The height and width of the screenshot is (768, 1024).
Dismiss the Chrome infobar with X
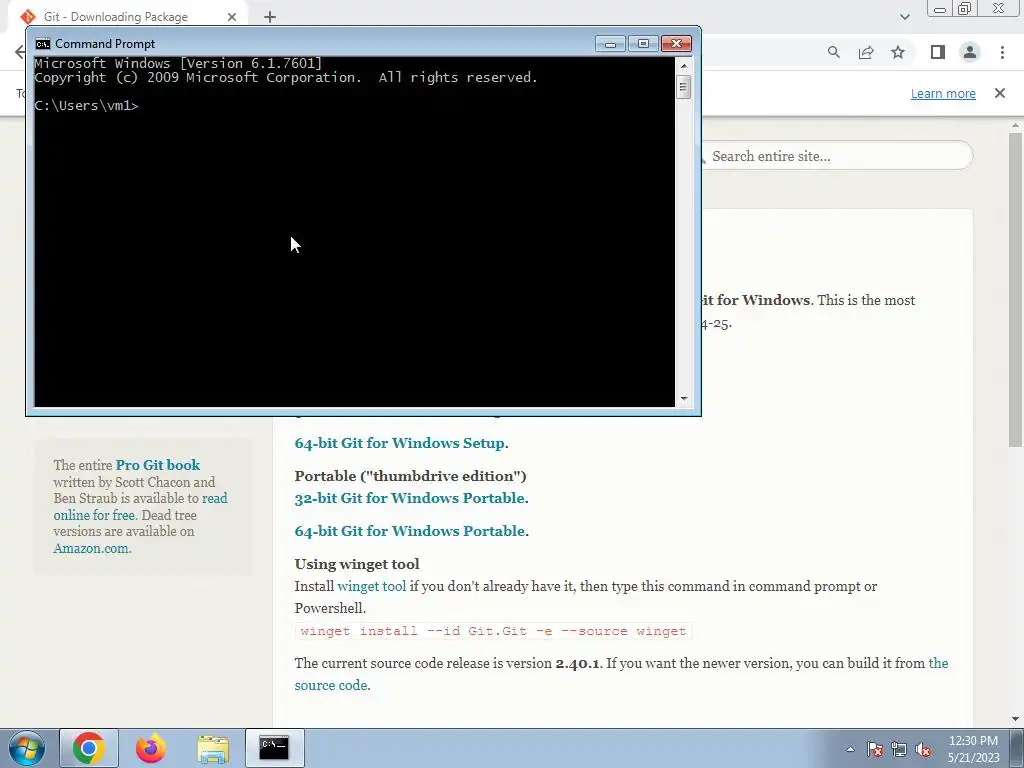[1000, 93]
